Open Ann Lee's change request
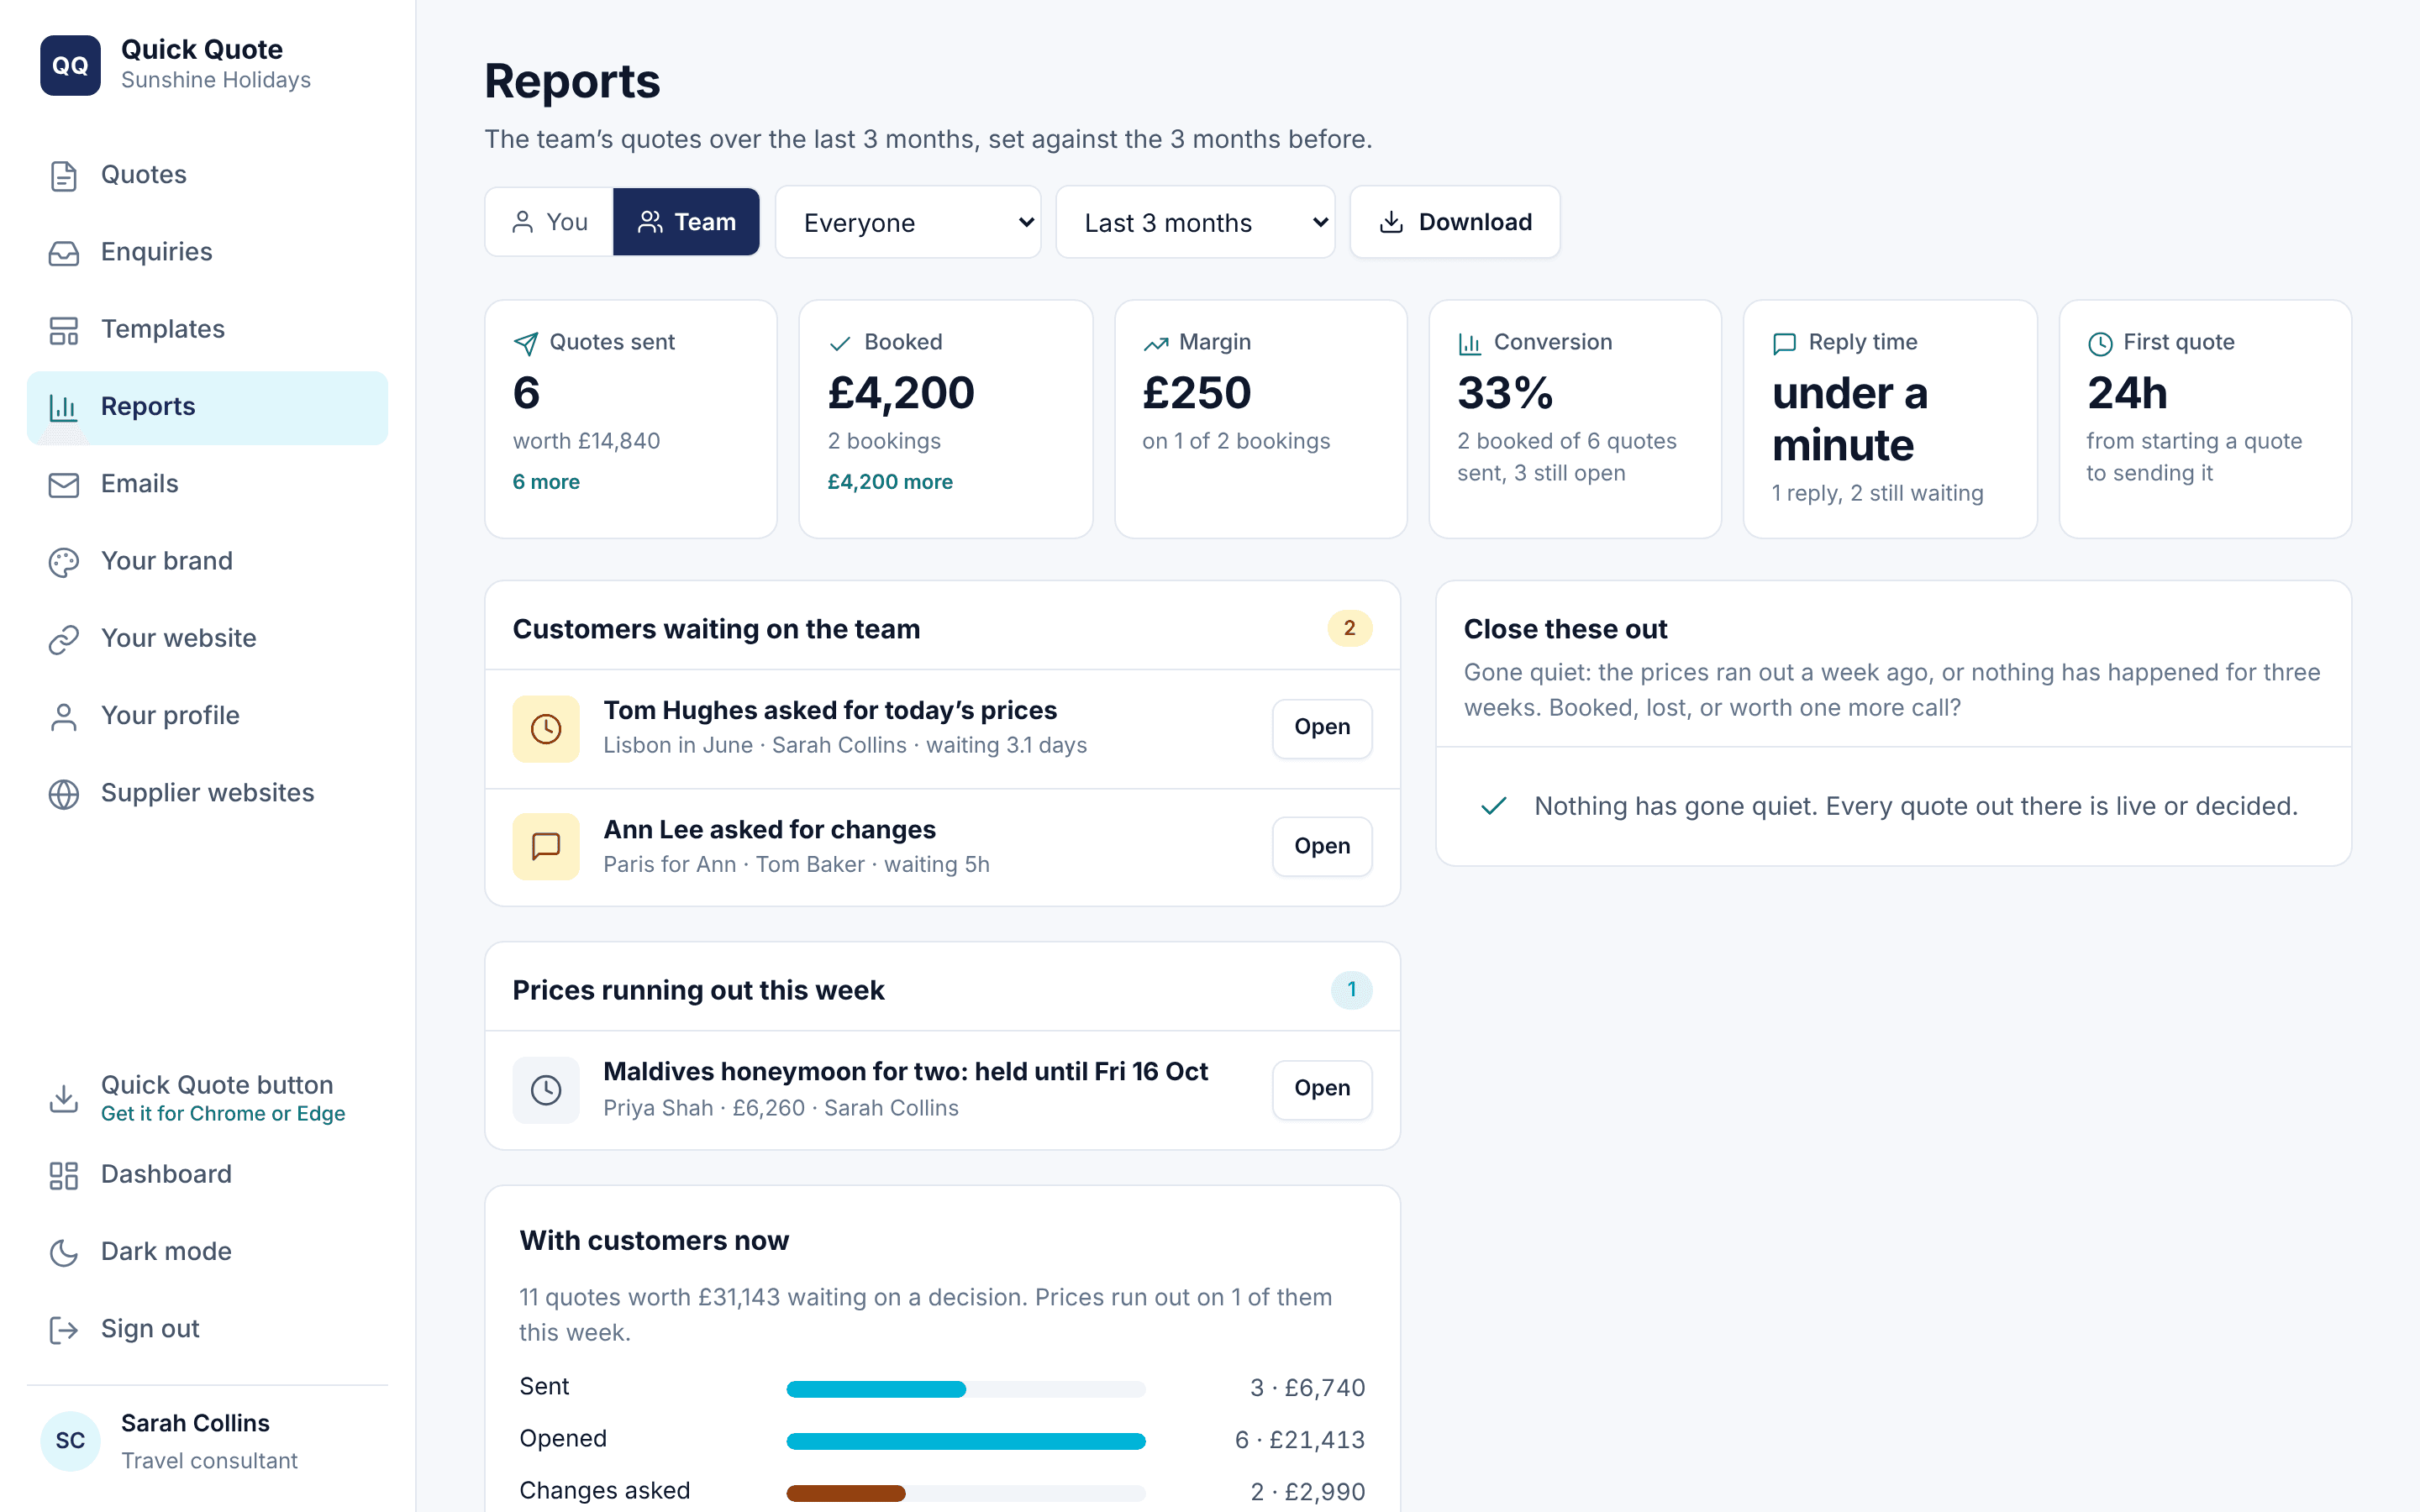 tap(1322, 846)
